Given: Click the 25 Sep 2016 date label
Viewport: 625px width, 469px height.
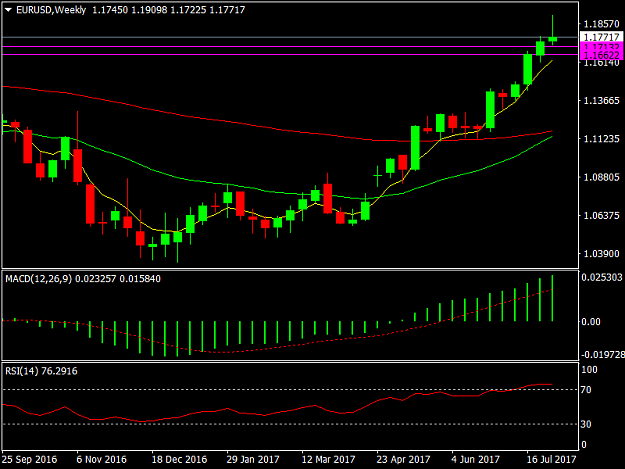Looking at the screenshot, I should [29, 459].
